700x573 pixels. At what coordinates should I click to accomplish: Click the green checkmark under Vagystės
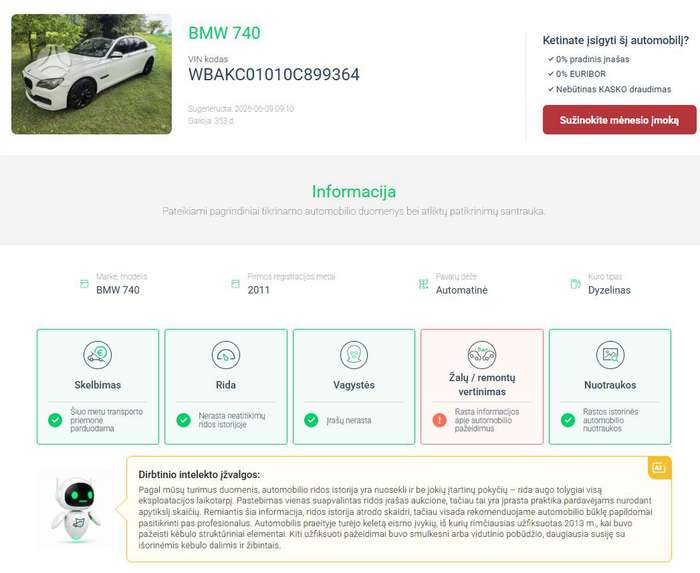tap(311, 420)
